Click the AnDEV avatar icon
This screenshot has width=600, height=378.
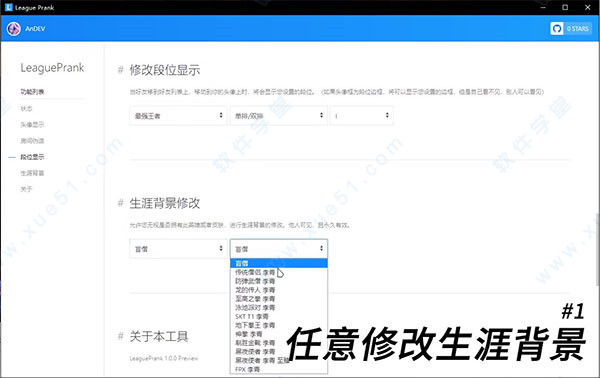(x=13, y=29)
